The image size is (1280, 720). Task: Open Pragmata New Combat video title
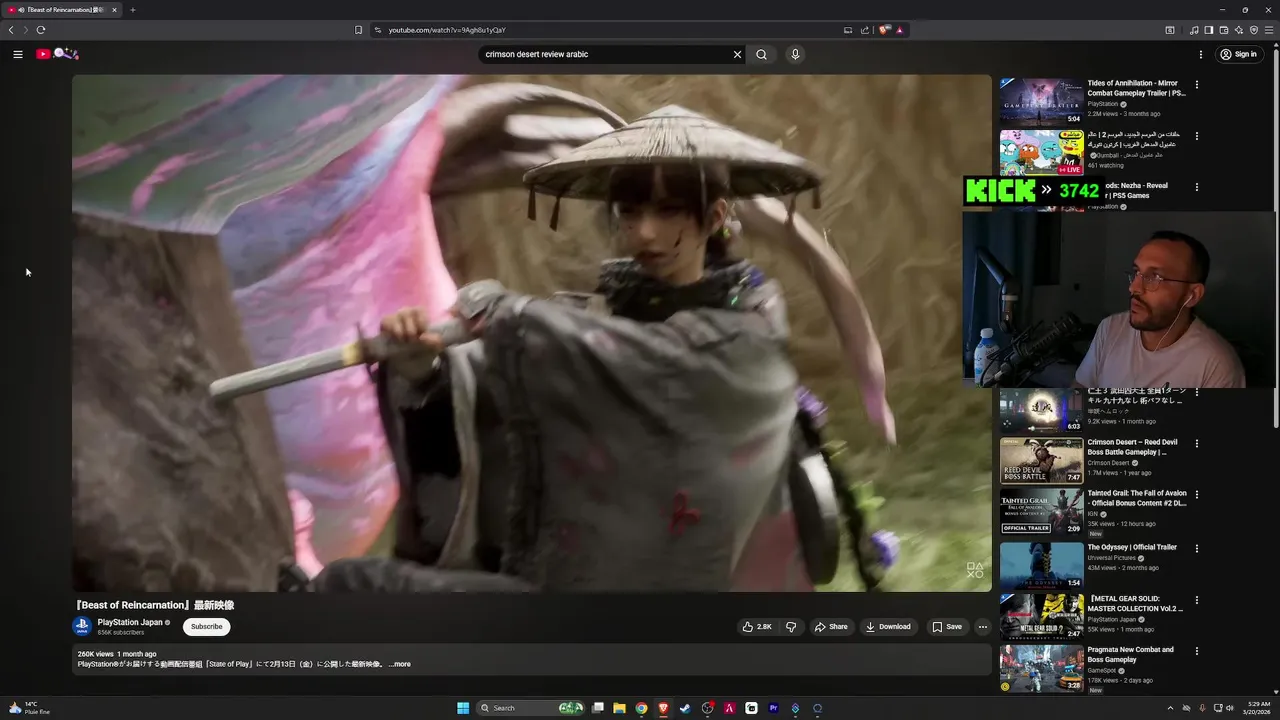(x=1131, y=654)
